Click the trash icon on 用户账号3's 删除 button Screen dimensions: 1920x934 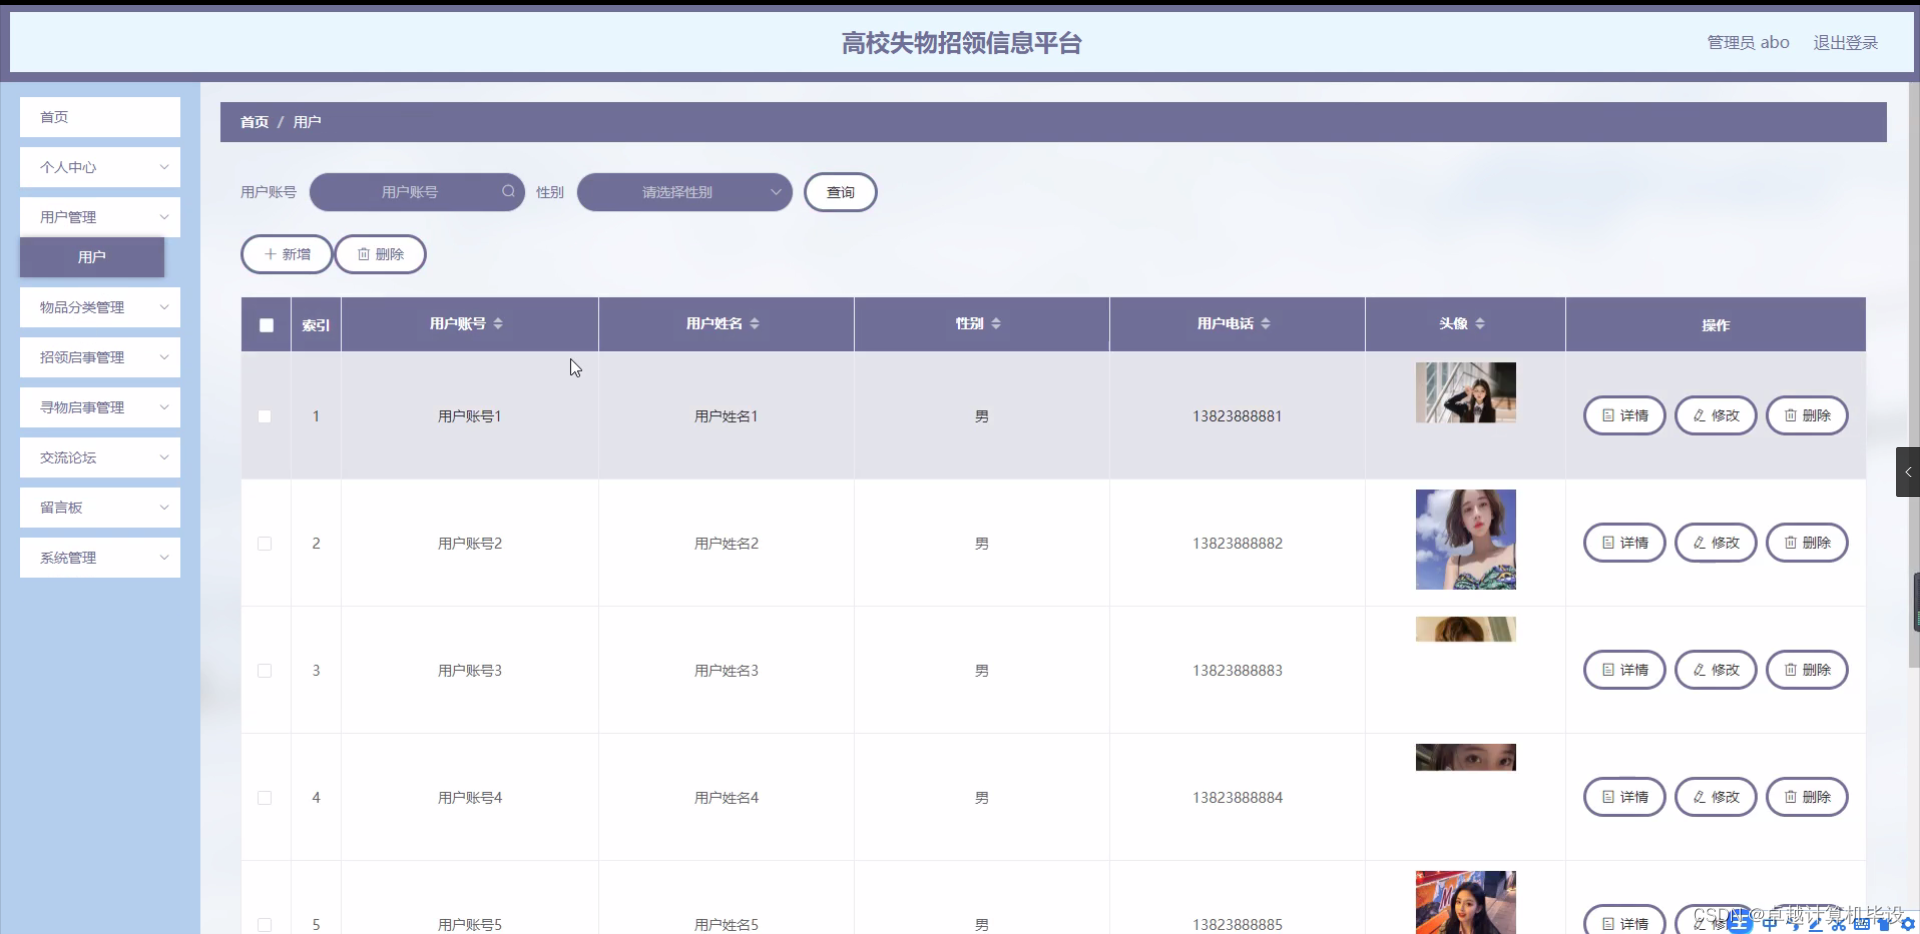1790,670
